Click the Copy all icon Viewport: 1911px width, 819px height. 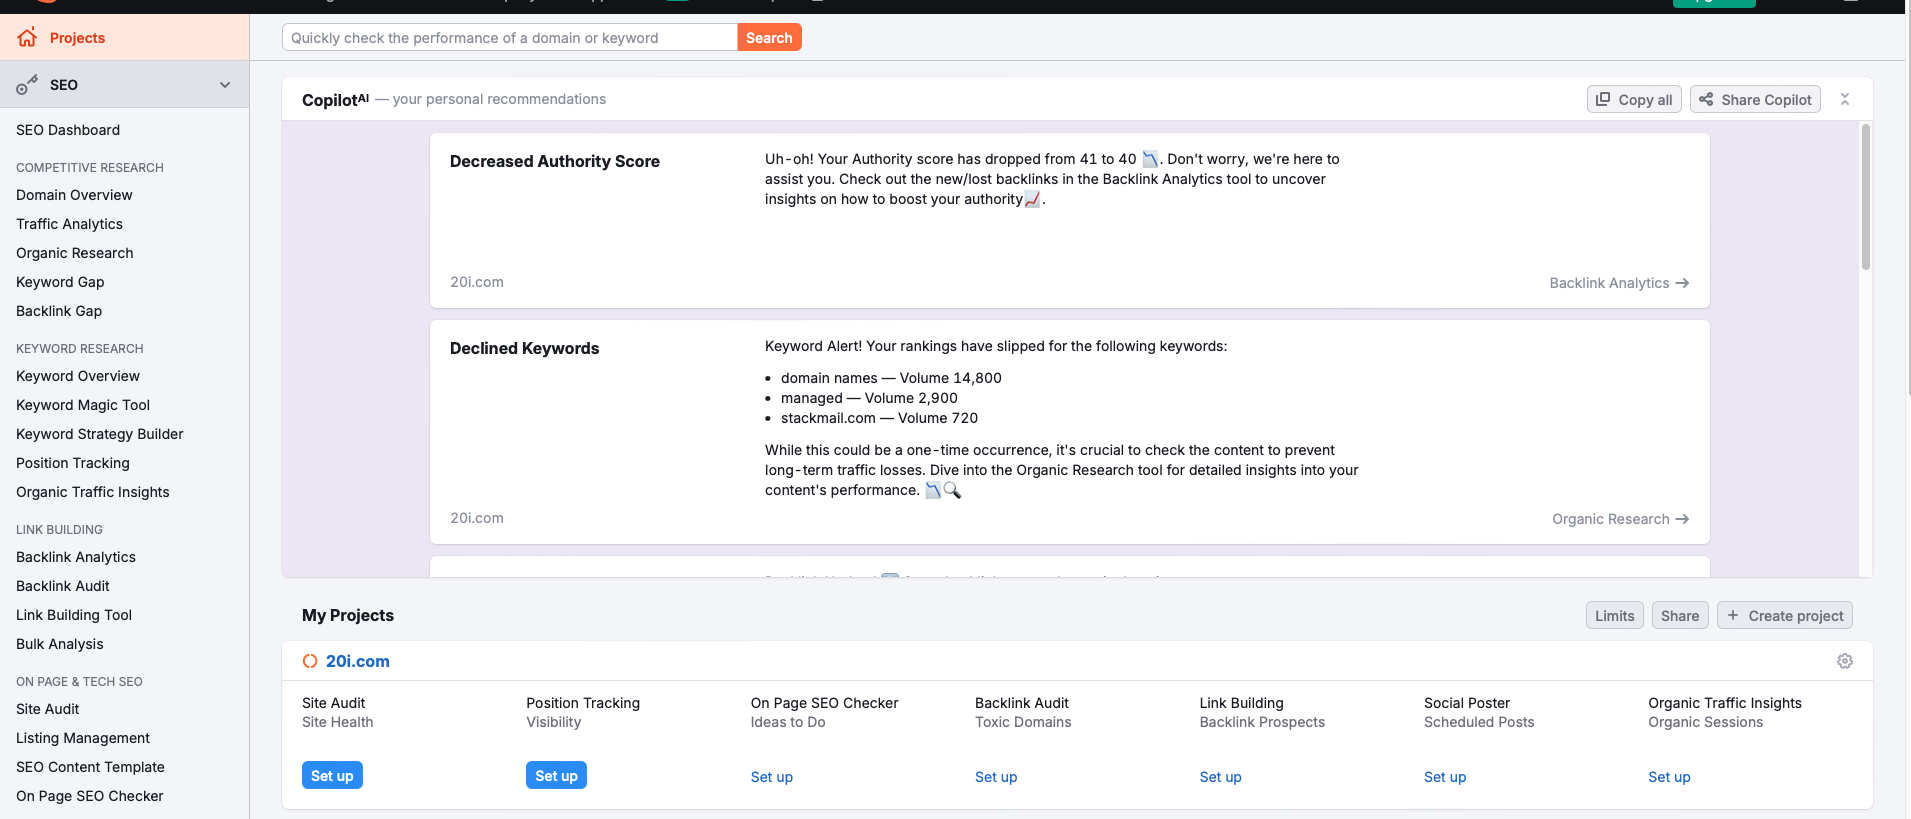[x=1603, y=99]
